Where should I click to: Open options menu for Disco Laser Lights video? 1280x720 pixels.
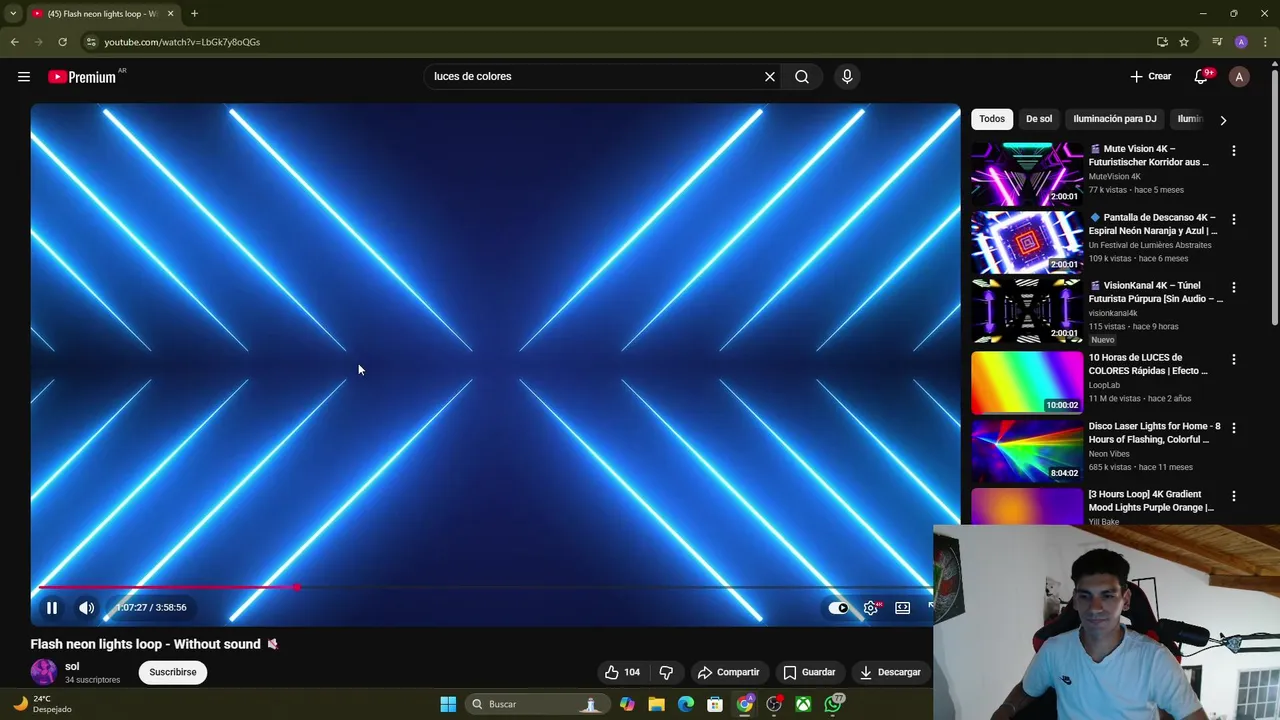coord(1234,428)
